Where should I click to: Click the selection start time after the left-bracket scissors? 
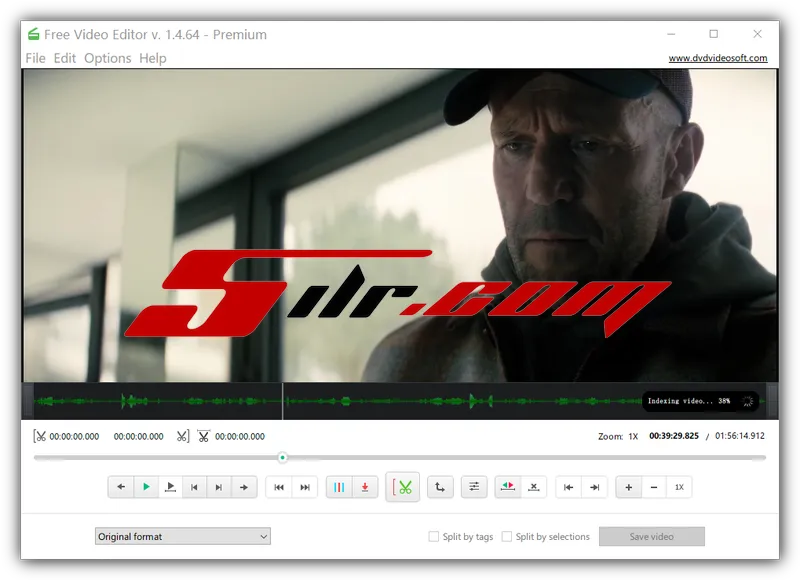pos(74,437)
